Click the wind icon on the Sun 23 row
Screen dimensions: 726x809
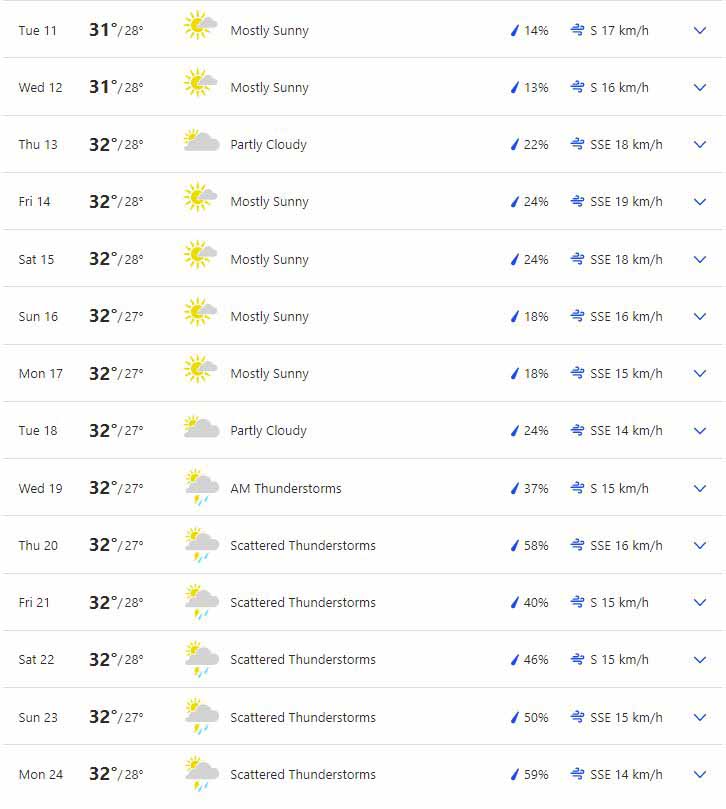tap(577, 717)
